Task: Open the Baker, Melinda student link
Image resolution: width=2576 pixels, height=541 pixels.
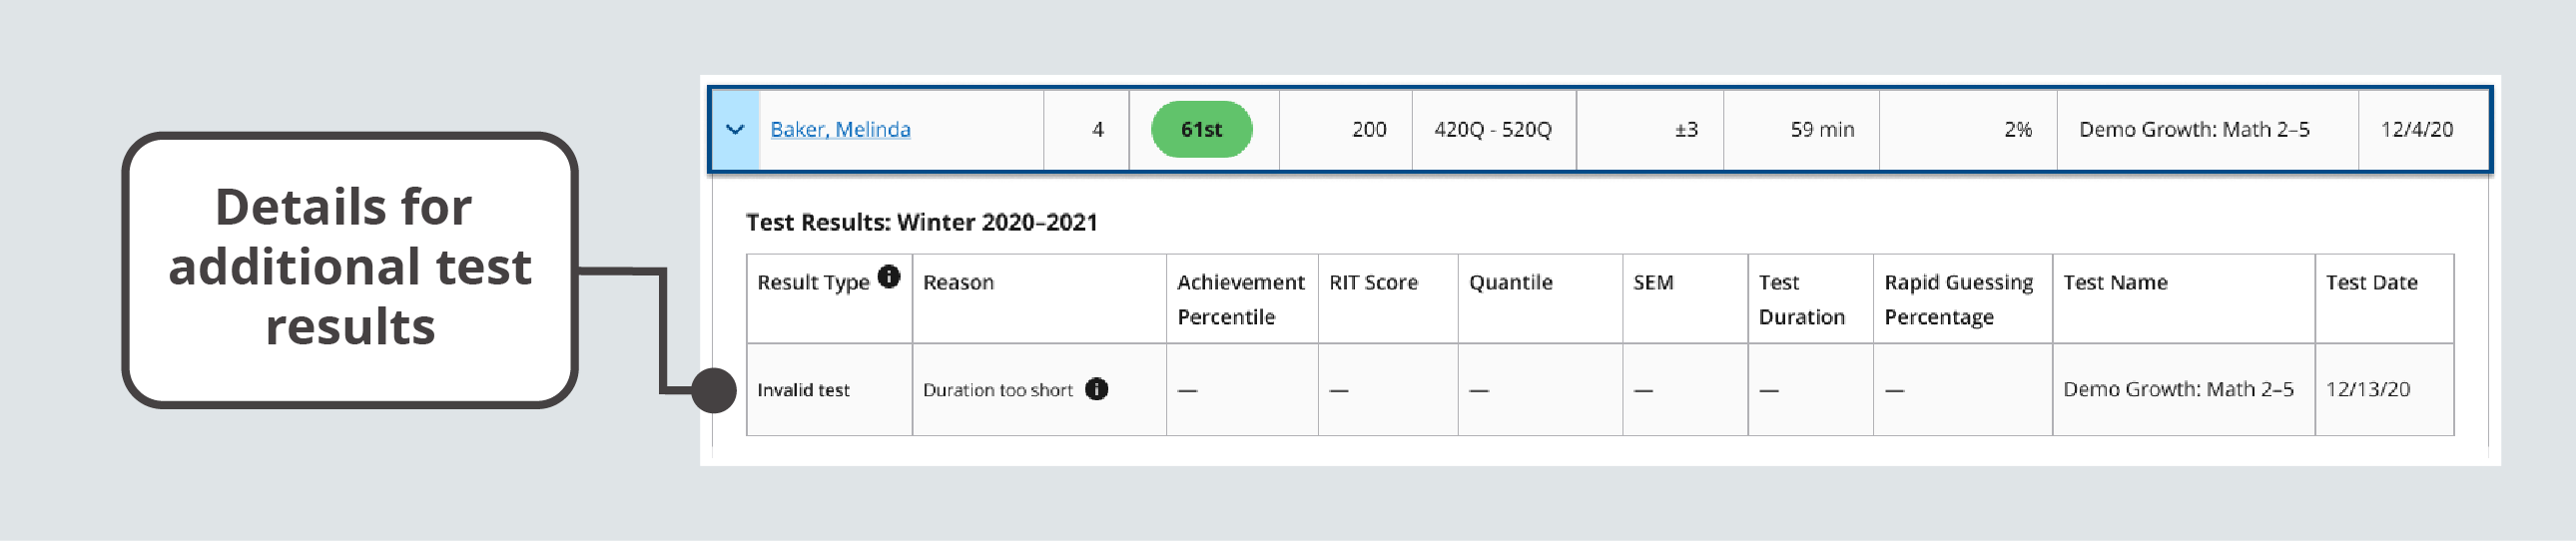Action: 840,130
